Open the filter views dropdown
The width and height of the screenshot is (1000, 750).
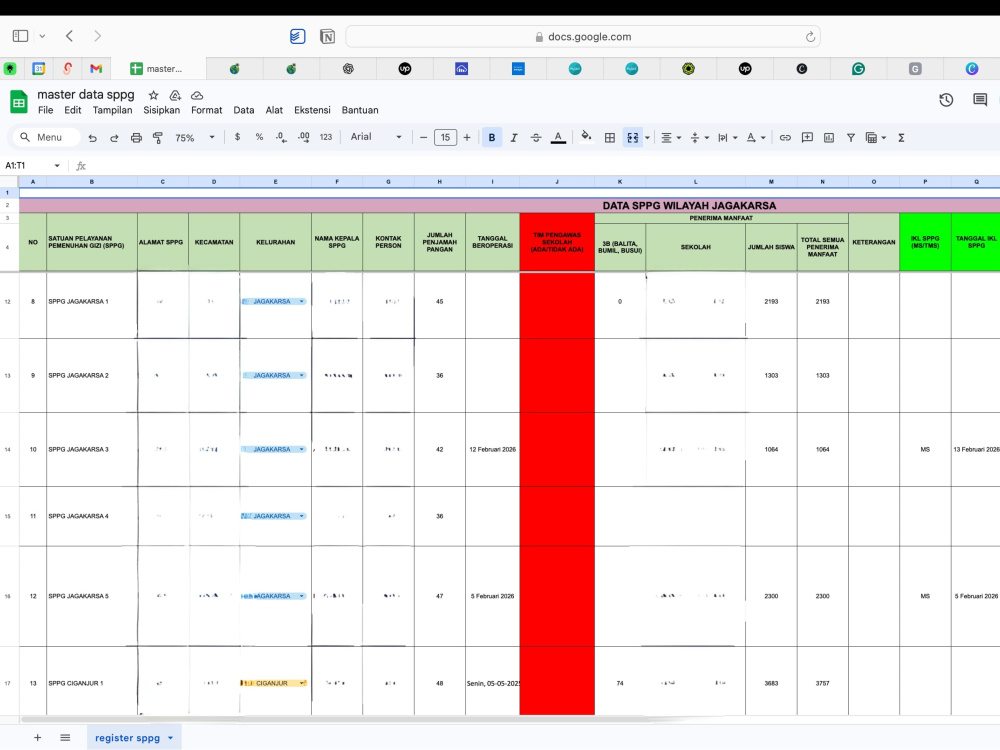[876, 138]
